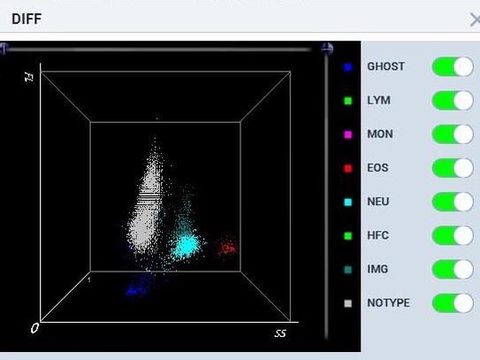Click the HFC label
Viewport: 480px width, 360px height.
pyautogui.click(x=378, y=235)
